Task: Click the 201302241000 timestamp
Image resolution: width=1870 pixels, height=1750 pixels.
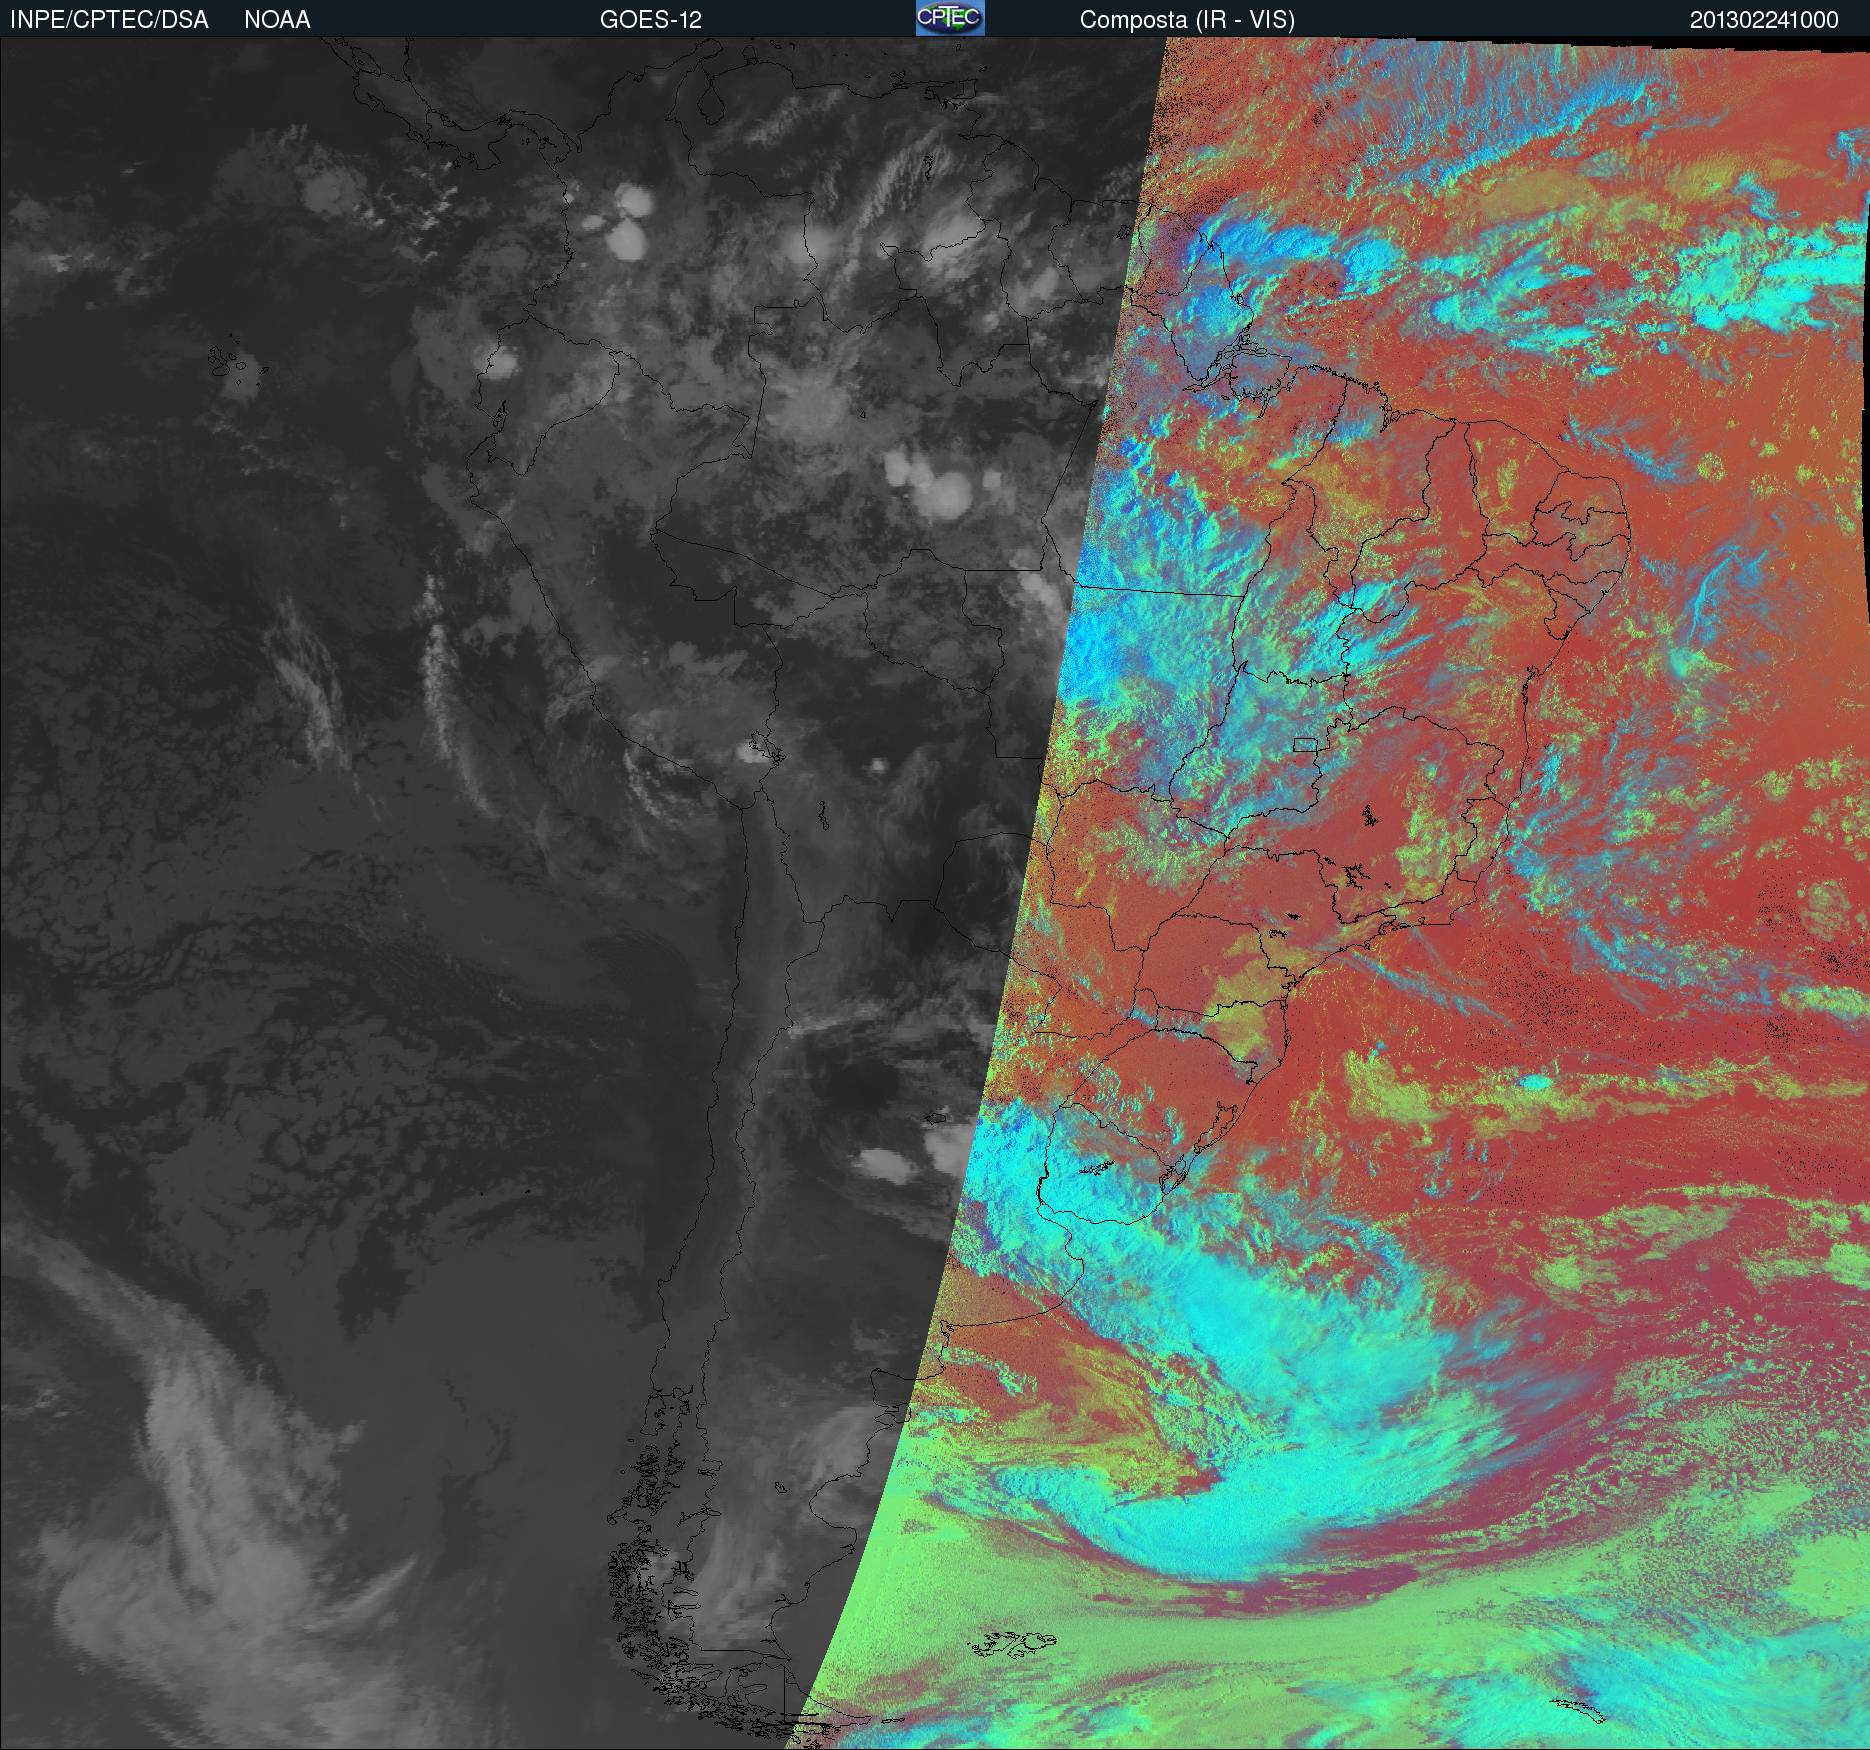Action: (x=1764, y=20)
